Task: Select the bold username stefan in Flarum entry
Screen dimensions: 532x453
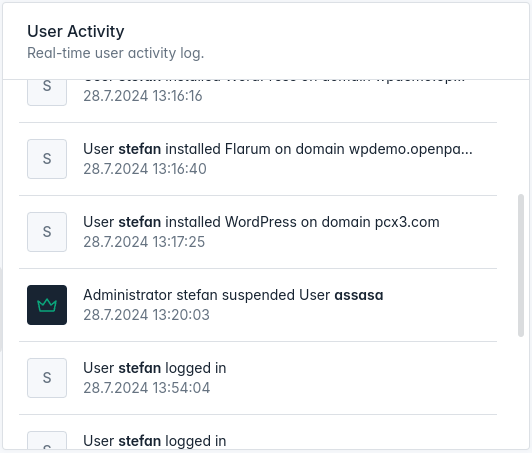Action: [x=139, y=149]
